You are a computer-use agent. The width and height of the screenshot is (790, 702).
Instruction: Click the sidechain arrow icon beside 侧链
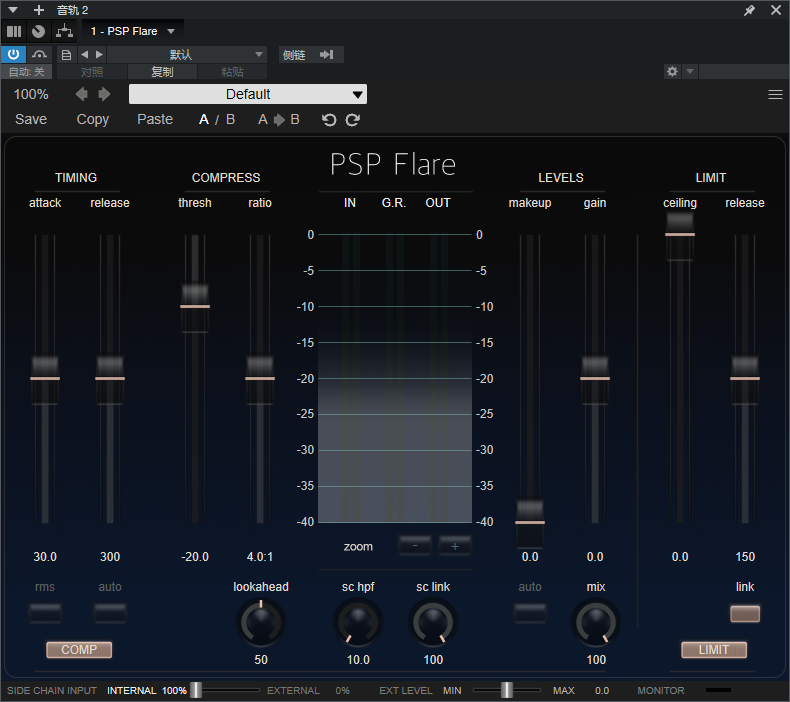(x=326, y=54)
